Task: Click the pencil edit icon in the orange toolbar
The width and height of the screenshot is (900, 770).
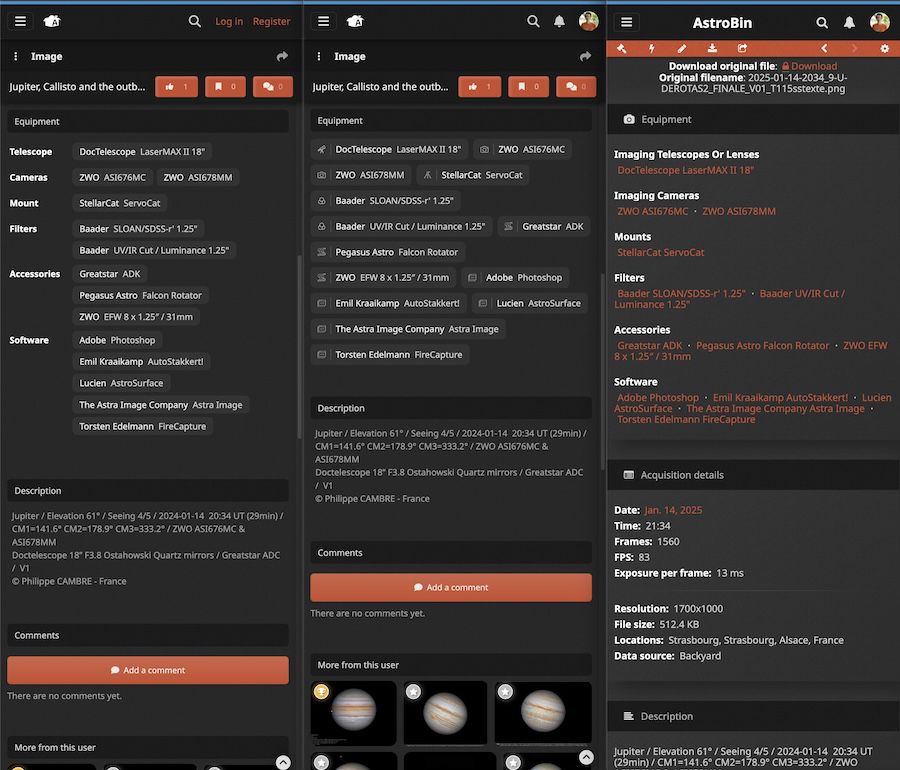Action: coord(681,48)
